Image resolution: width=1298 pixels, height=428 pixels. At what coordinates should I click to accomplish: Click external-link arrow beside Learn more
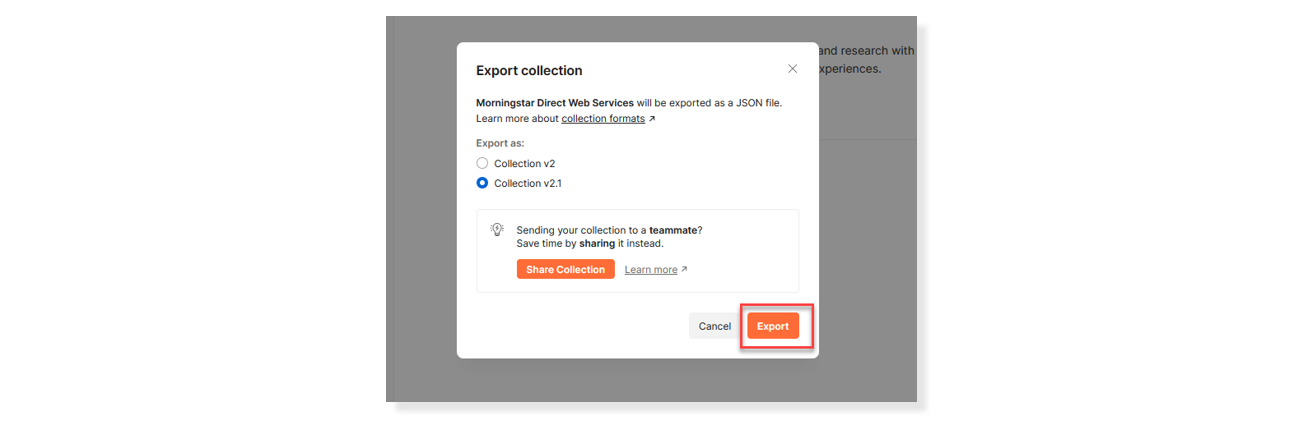click(684, 270)
